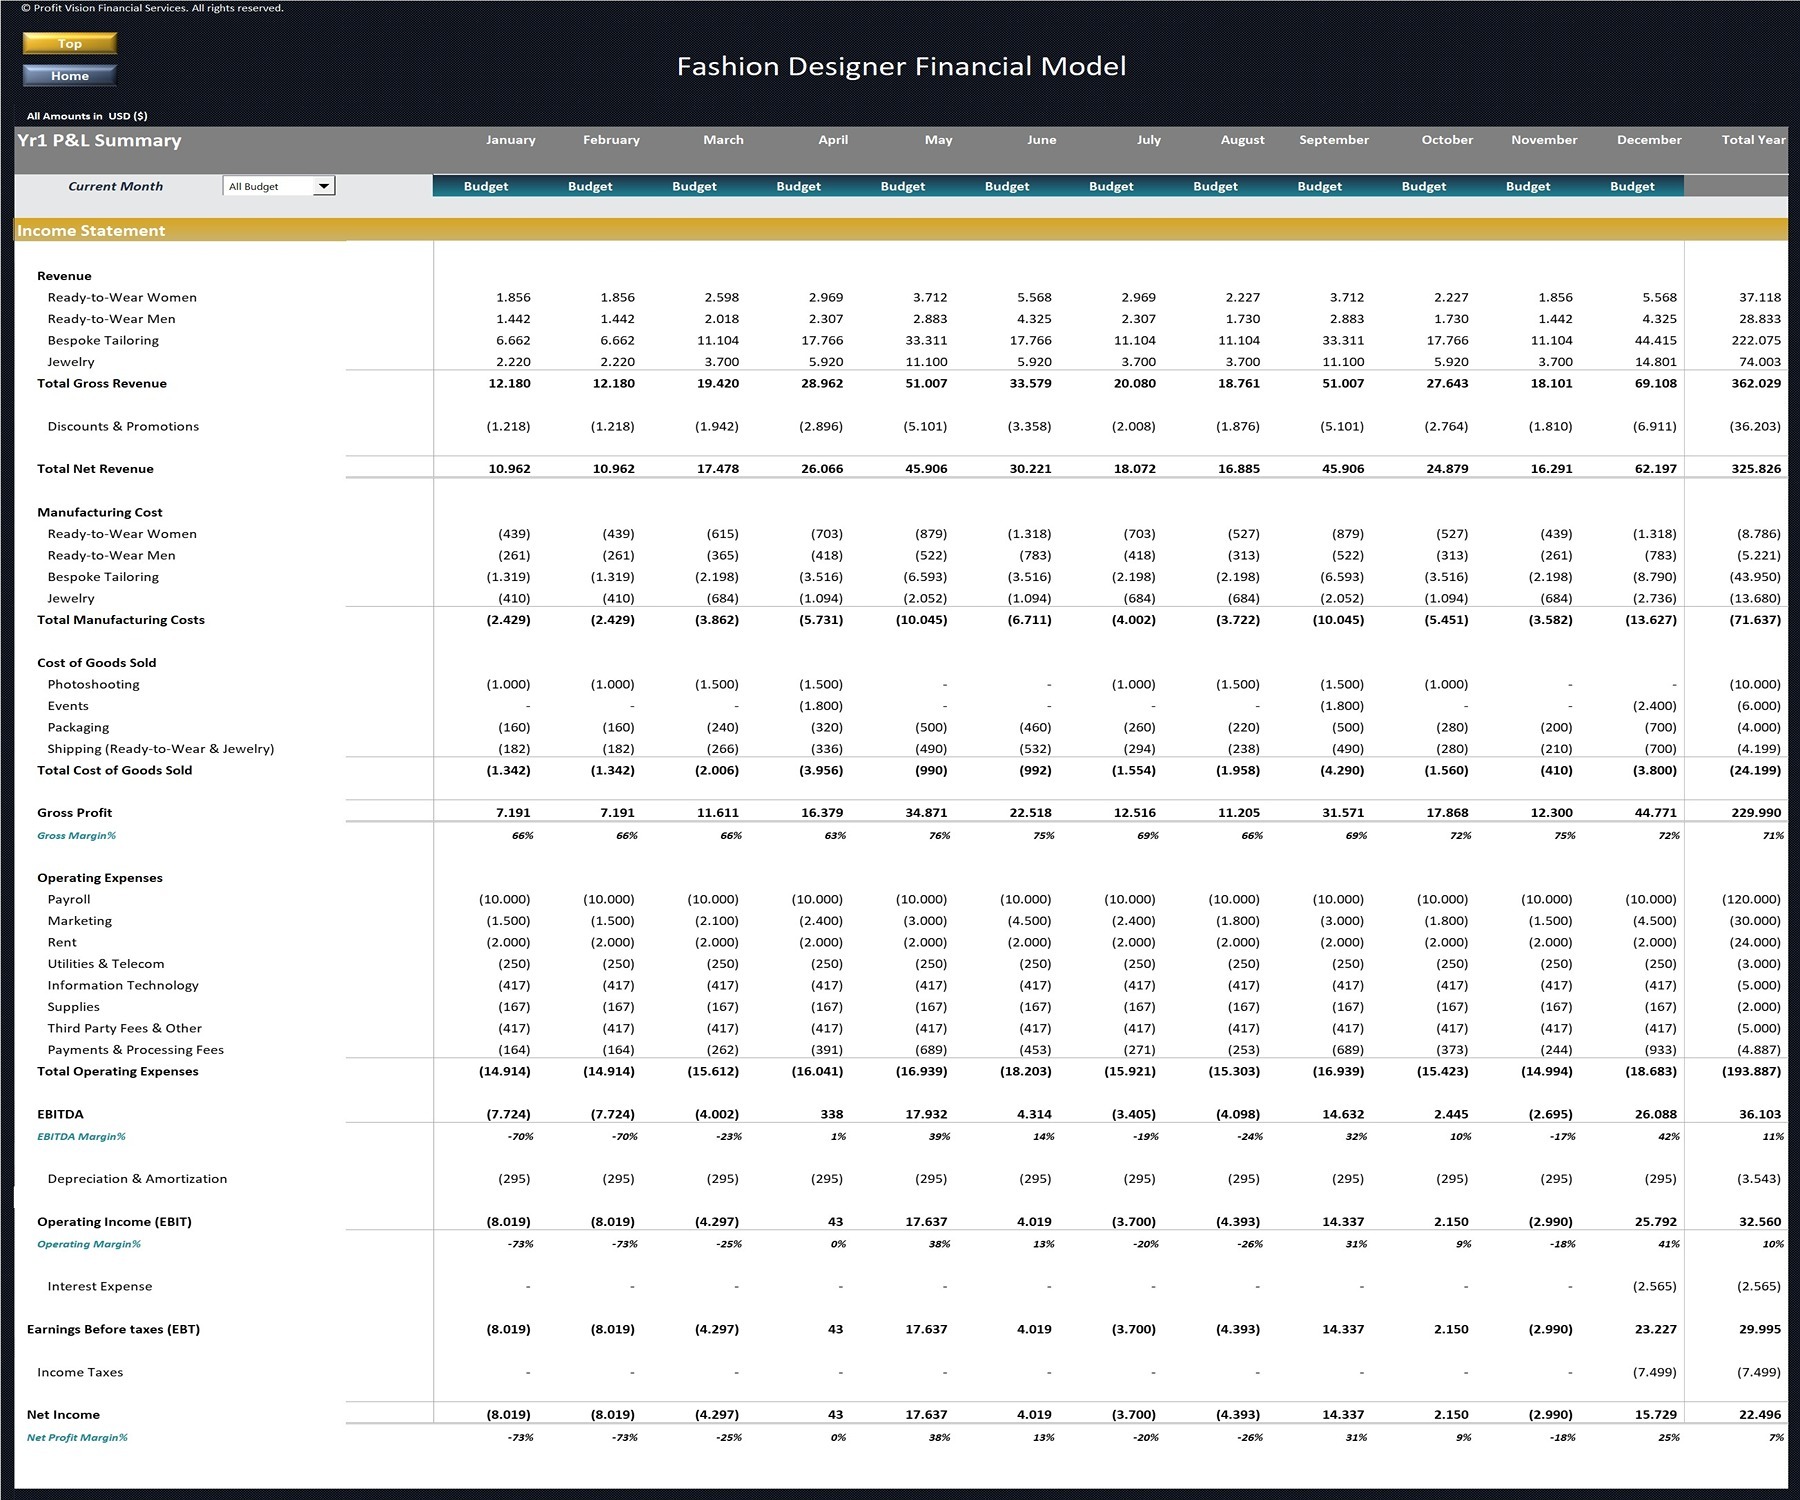Click the Supplies row label
Image resolution: width=1800 pixels, height=1500 pixels.
[74, 1007]
